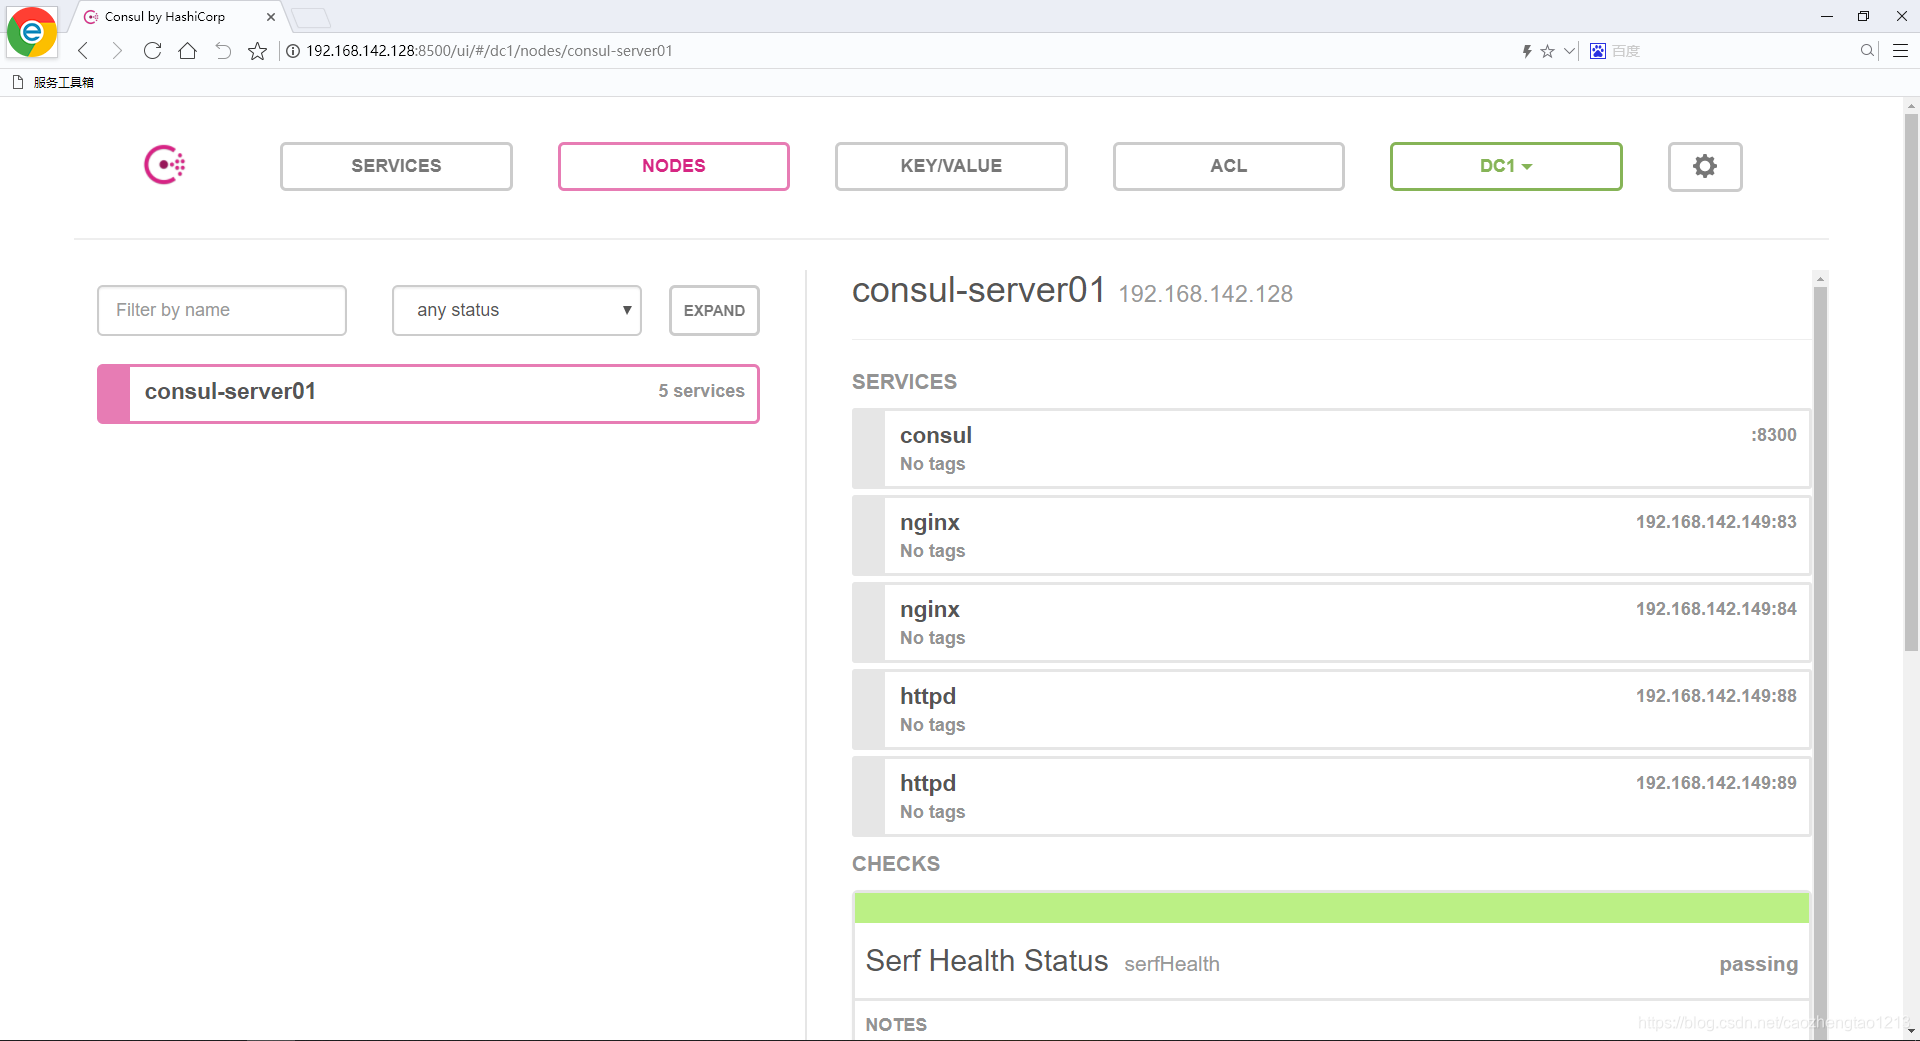Click the passing status label

click(x=1758, y=964)
